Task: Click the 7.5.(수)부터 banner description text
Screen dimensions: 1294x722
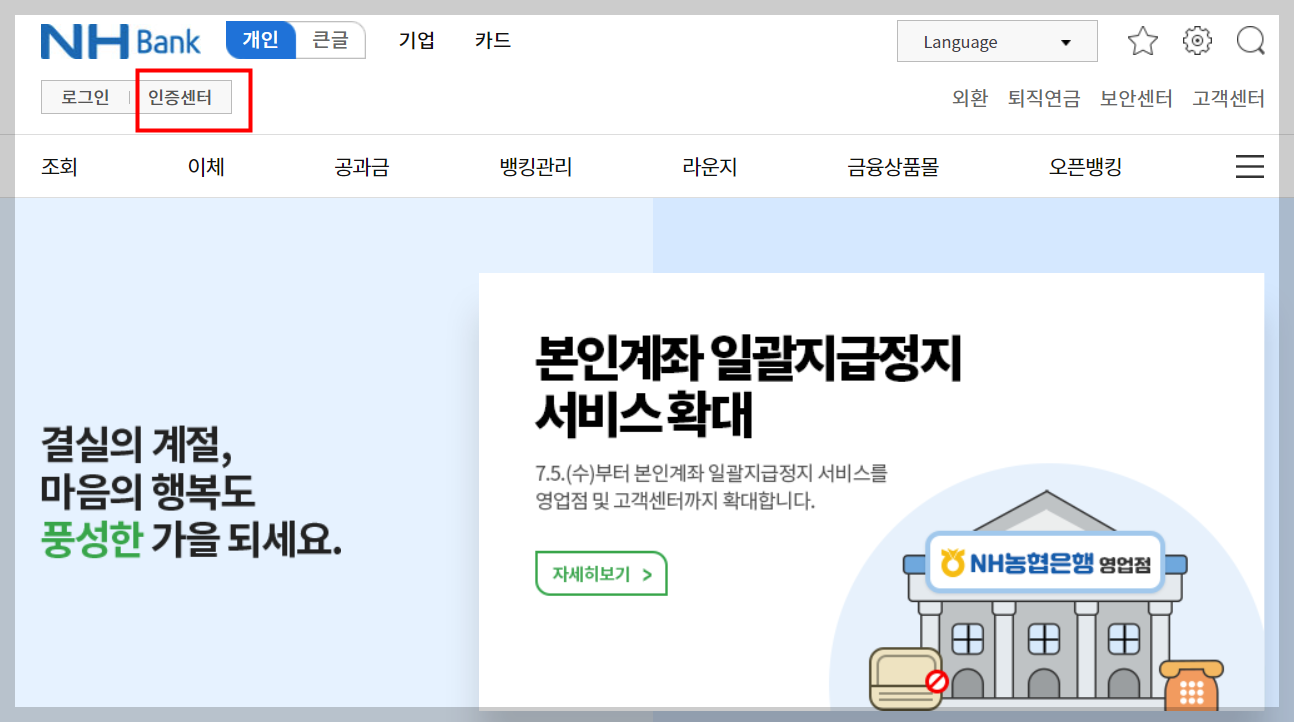Action: pyautogui.click(x=711, y=487)
